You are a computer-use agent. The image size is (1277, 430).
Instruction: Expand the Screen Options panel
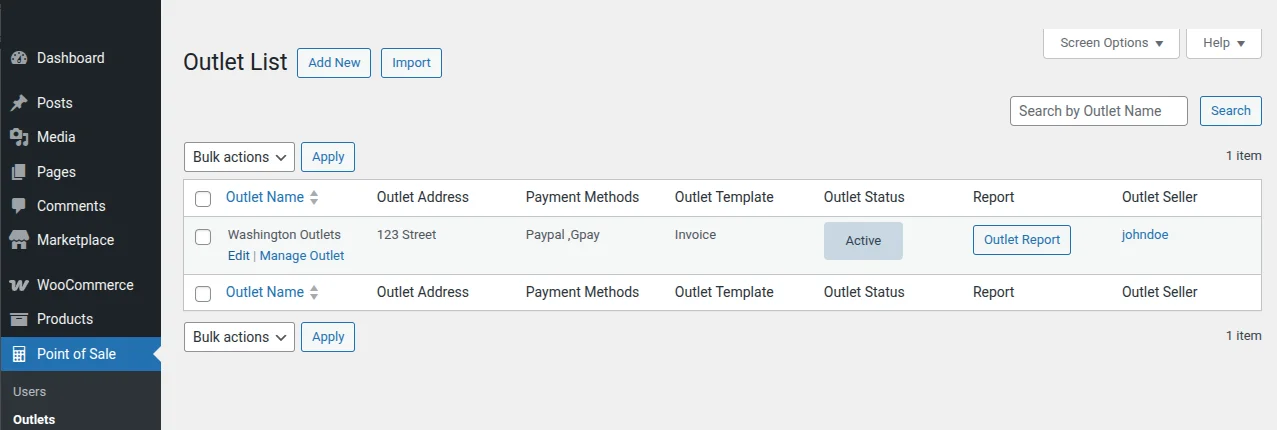[x=1111, y=43]
